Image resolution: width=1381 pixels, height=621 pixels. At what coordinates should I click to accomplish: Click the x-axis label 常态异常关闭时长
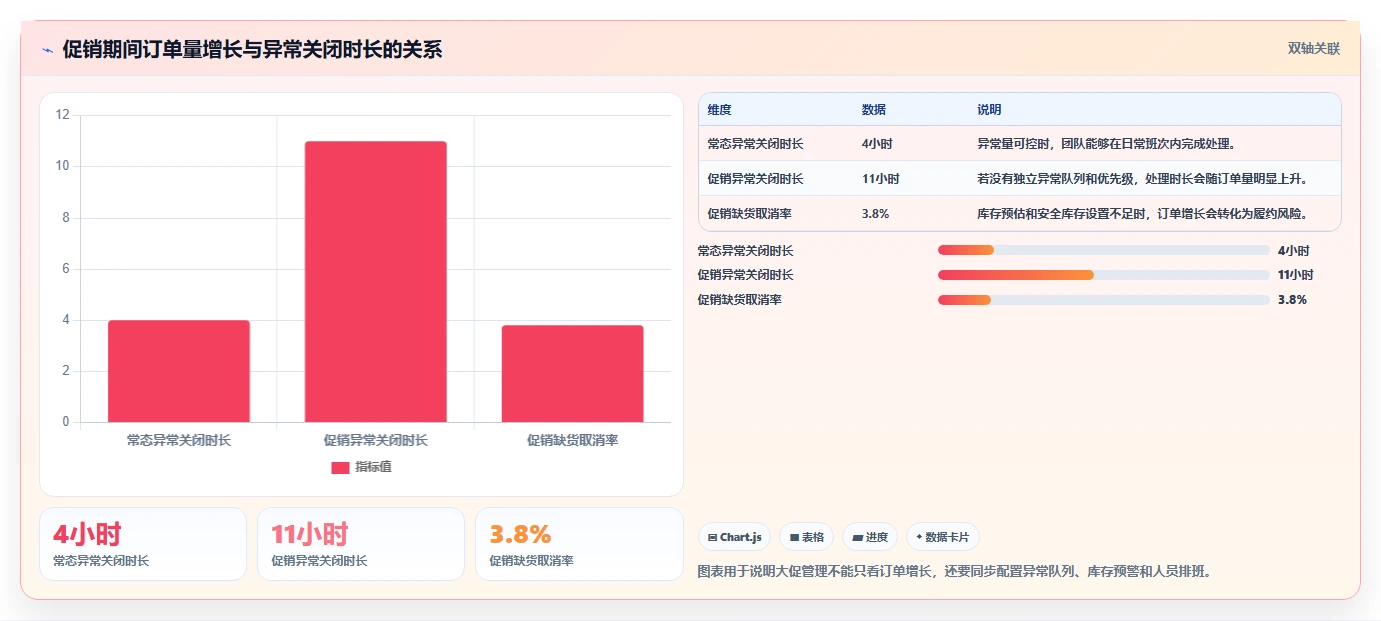tap(179, 440)
